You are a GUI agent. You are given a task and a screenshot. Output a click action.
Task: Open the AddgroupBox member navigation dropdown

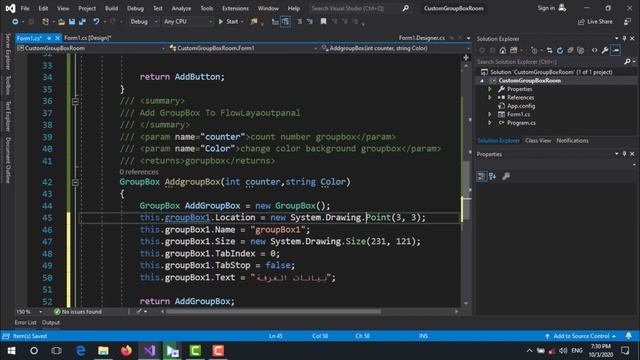click(396, 48)
